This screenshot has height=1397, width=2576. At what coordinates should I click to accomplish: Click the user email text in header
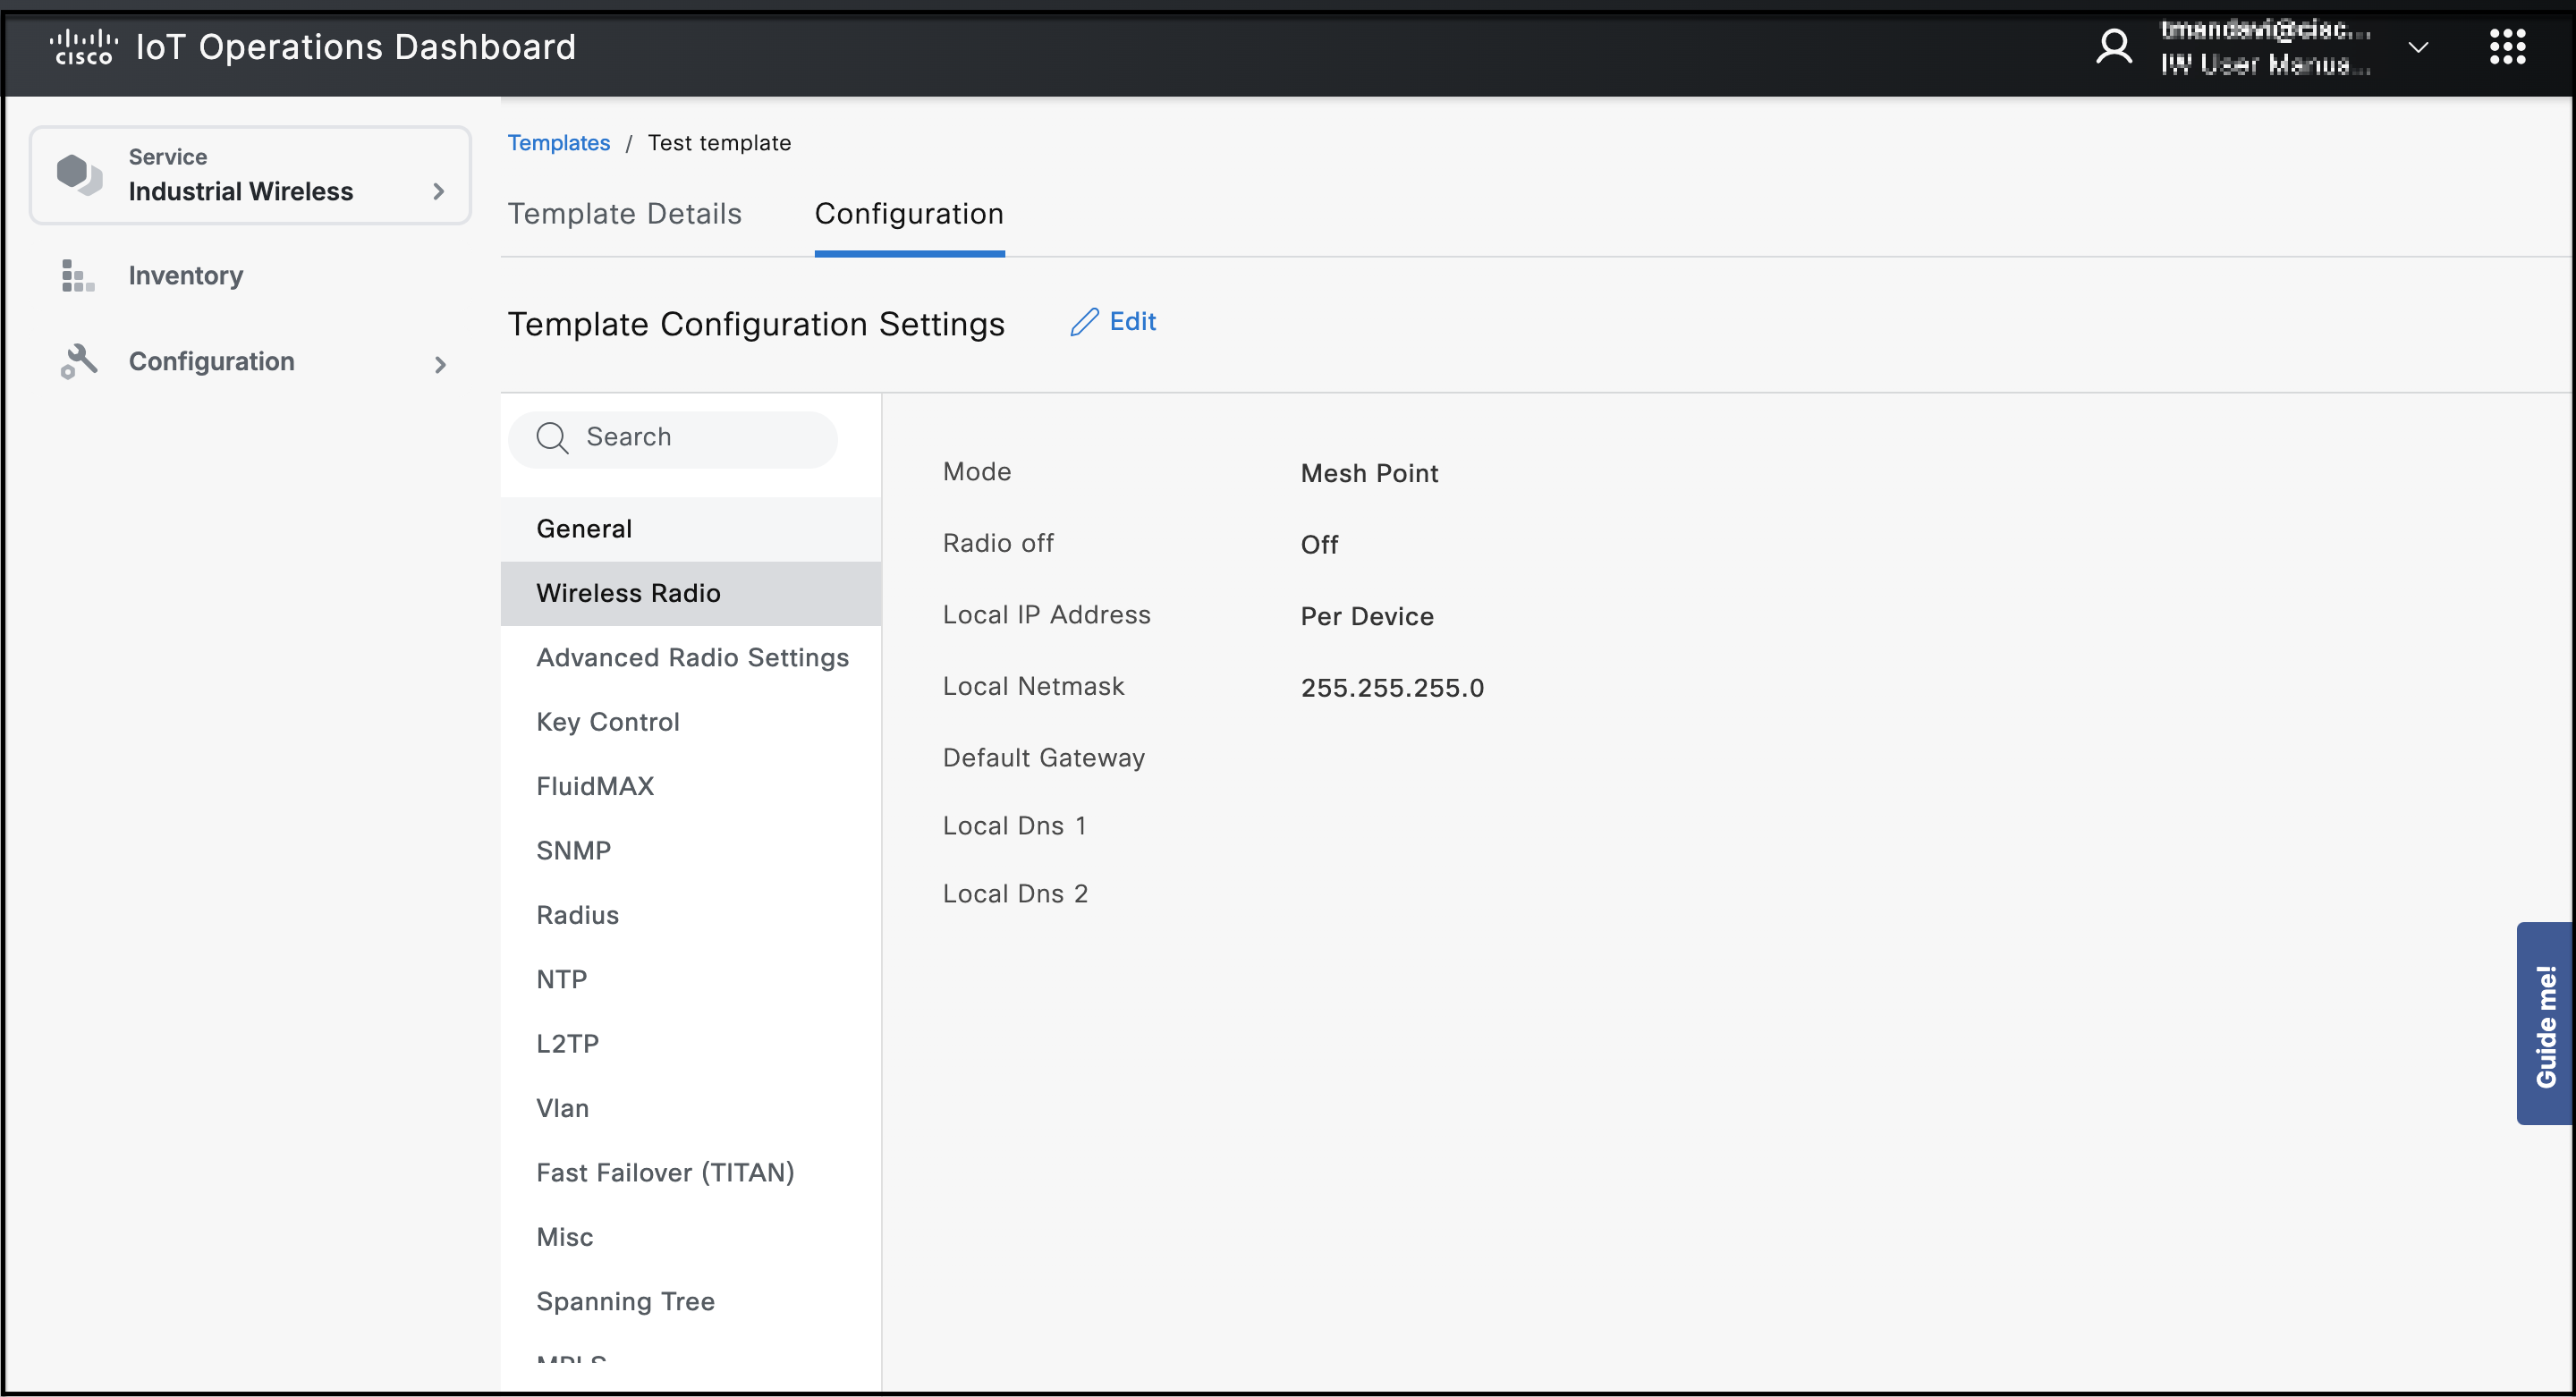tap(2264, 30)
